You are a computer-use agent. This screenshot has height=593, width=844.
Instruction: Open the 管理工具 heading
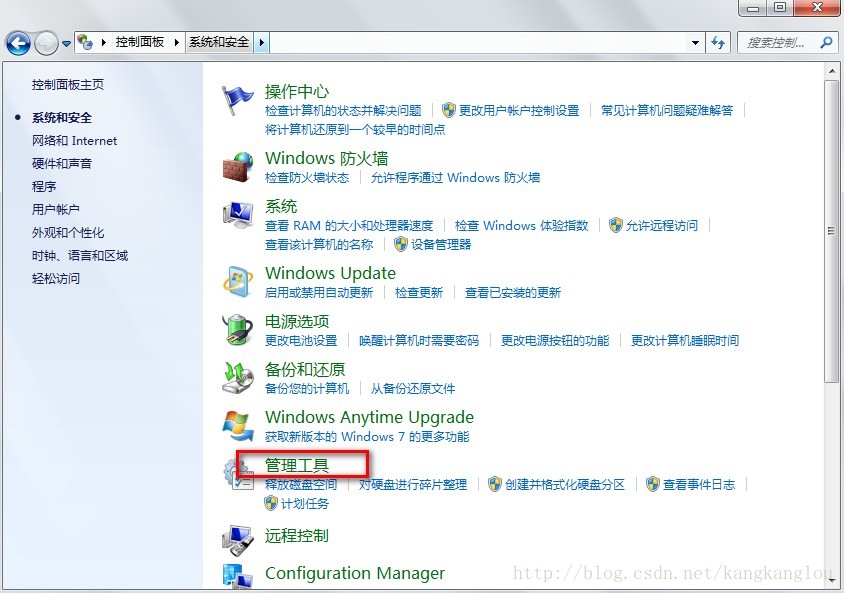pyautogui.click(x=297, y=465)
